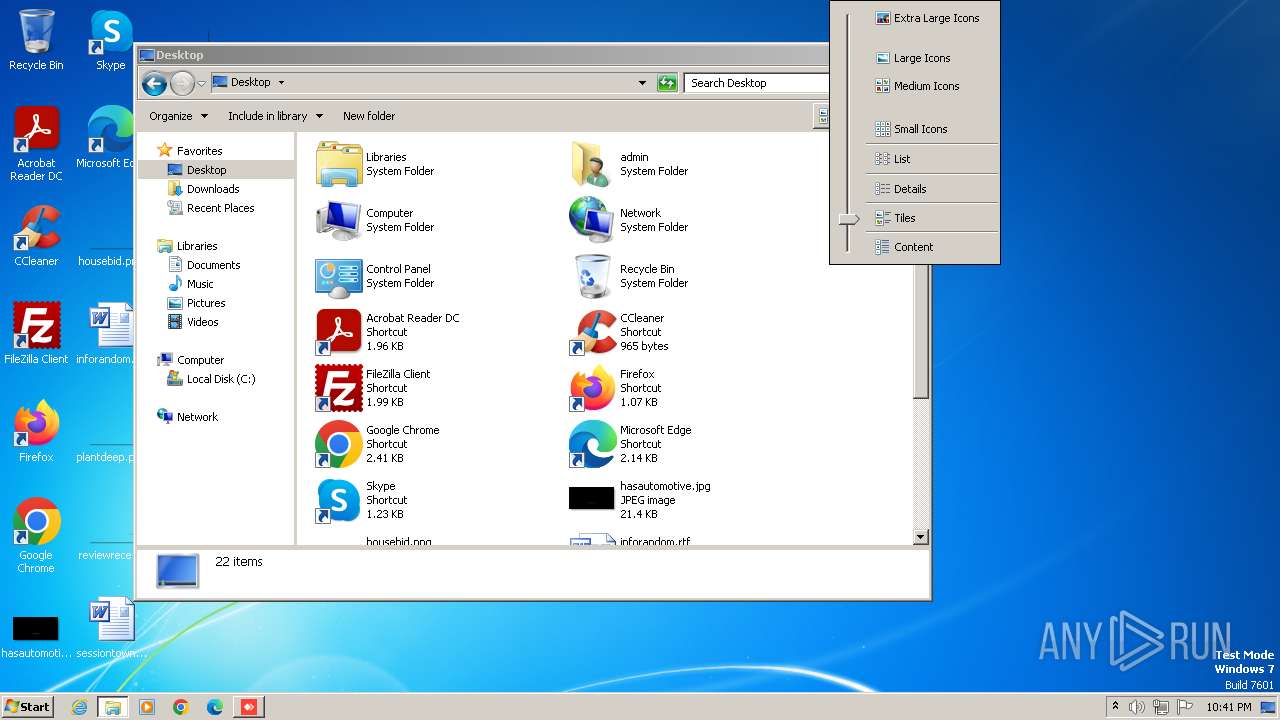This screenshot has width=1280, height=720.
Task: Show hidden tray icons arrow
Action: coord(1115,707)
